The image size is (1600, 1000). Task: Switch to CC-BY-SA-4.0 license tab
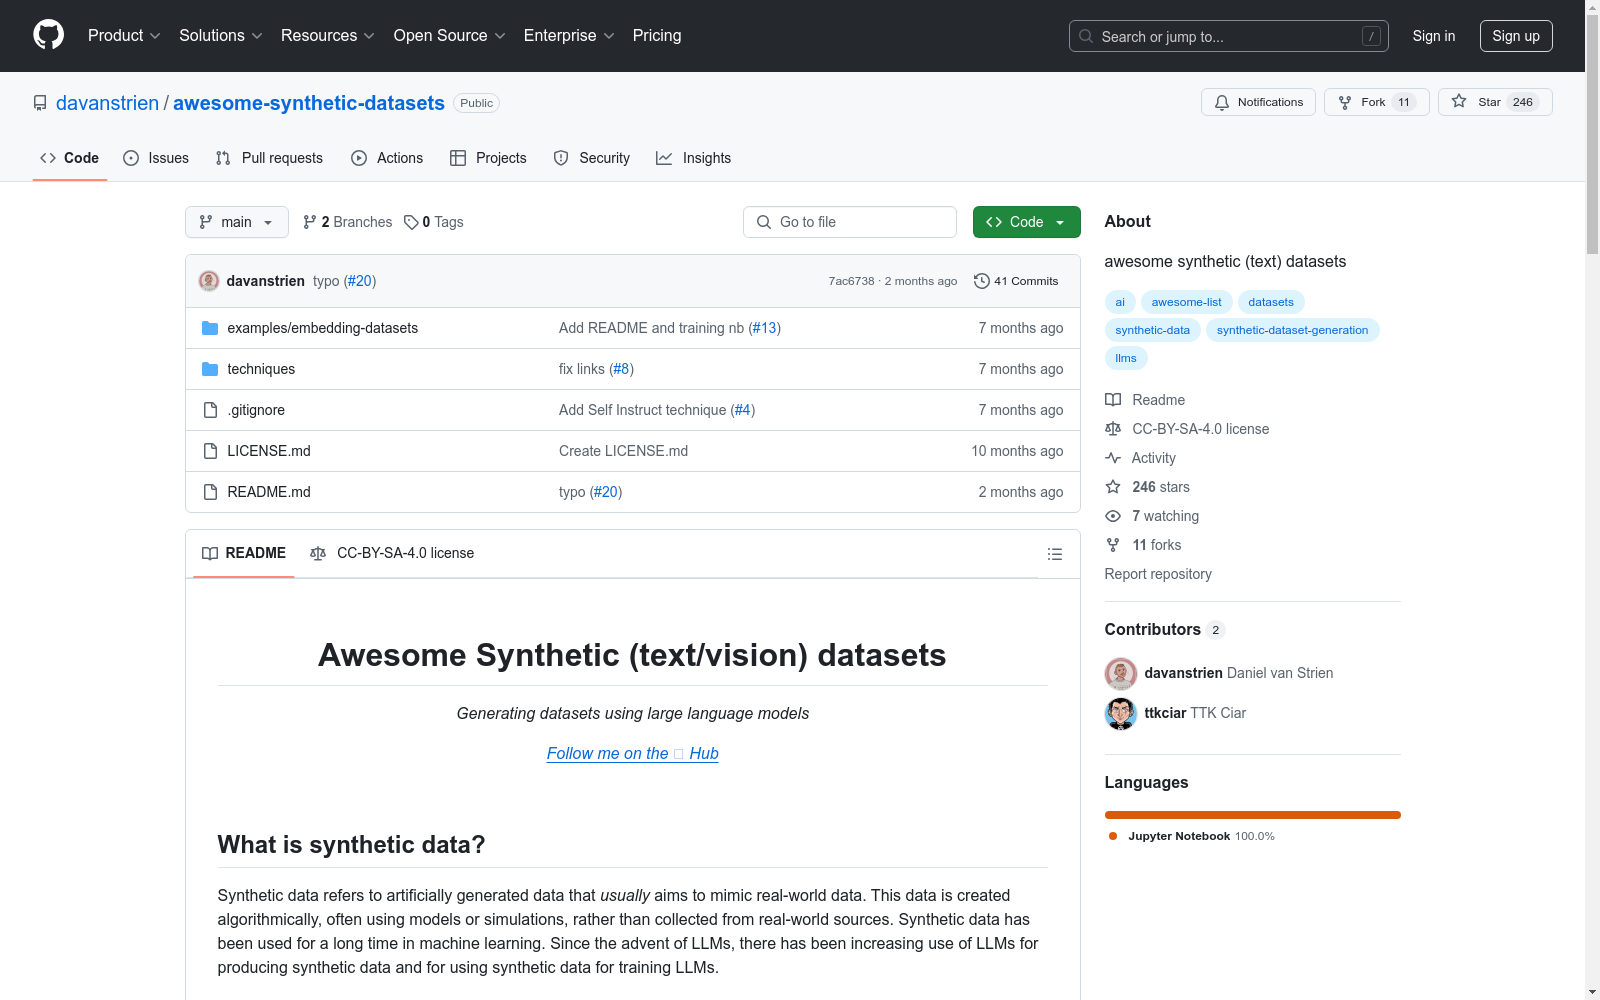point(392,553)
